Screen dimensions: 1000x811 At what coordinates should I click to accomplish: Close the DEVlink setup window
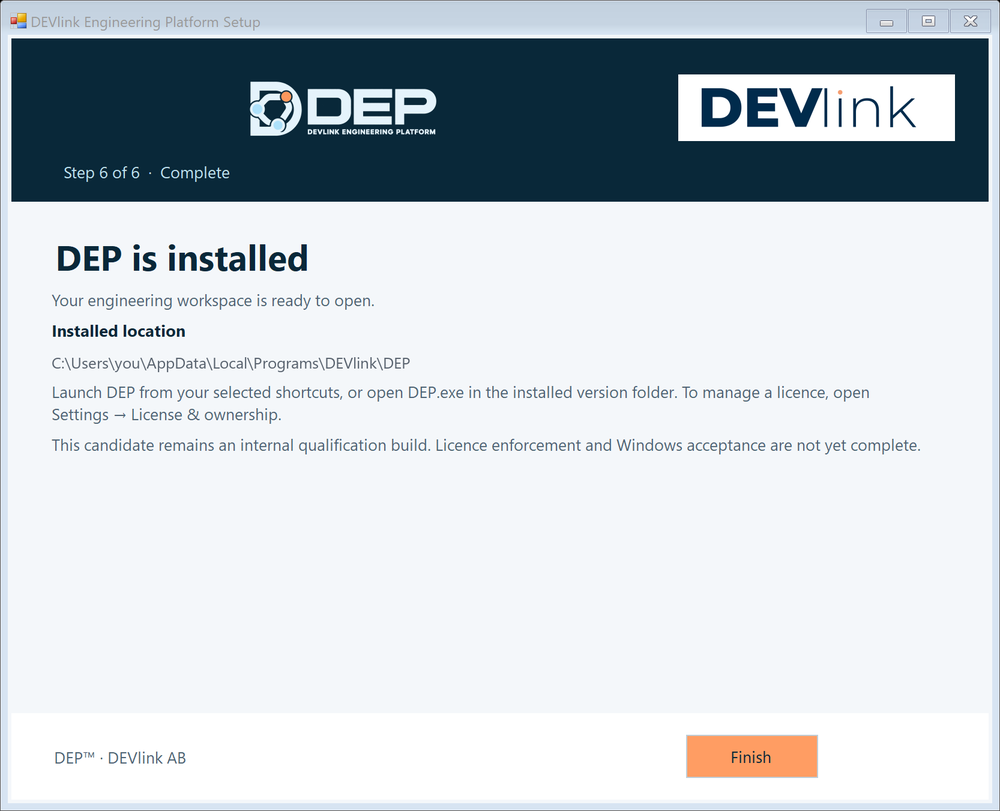click(x=970, y=22)
